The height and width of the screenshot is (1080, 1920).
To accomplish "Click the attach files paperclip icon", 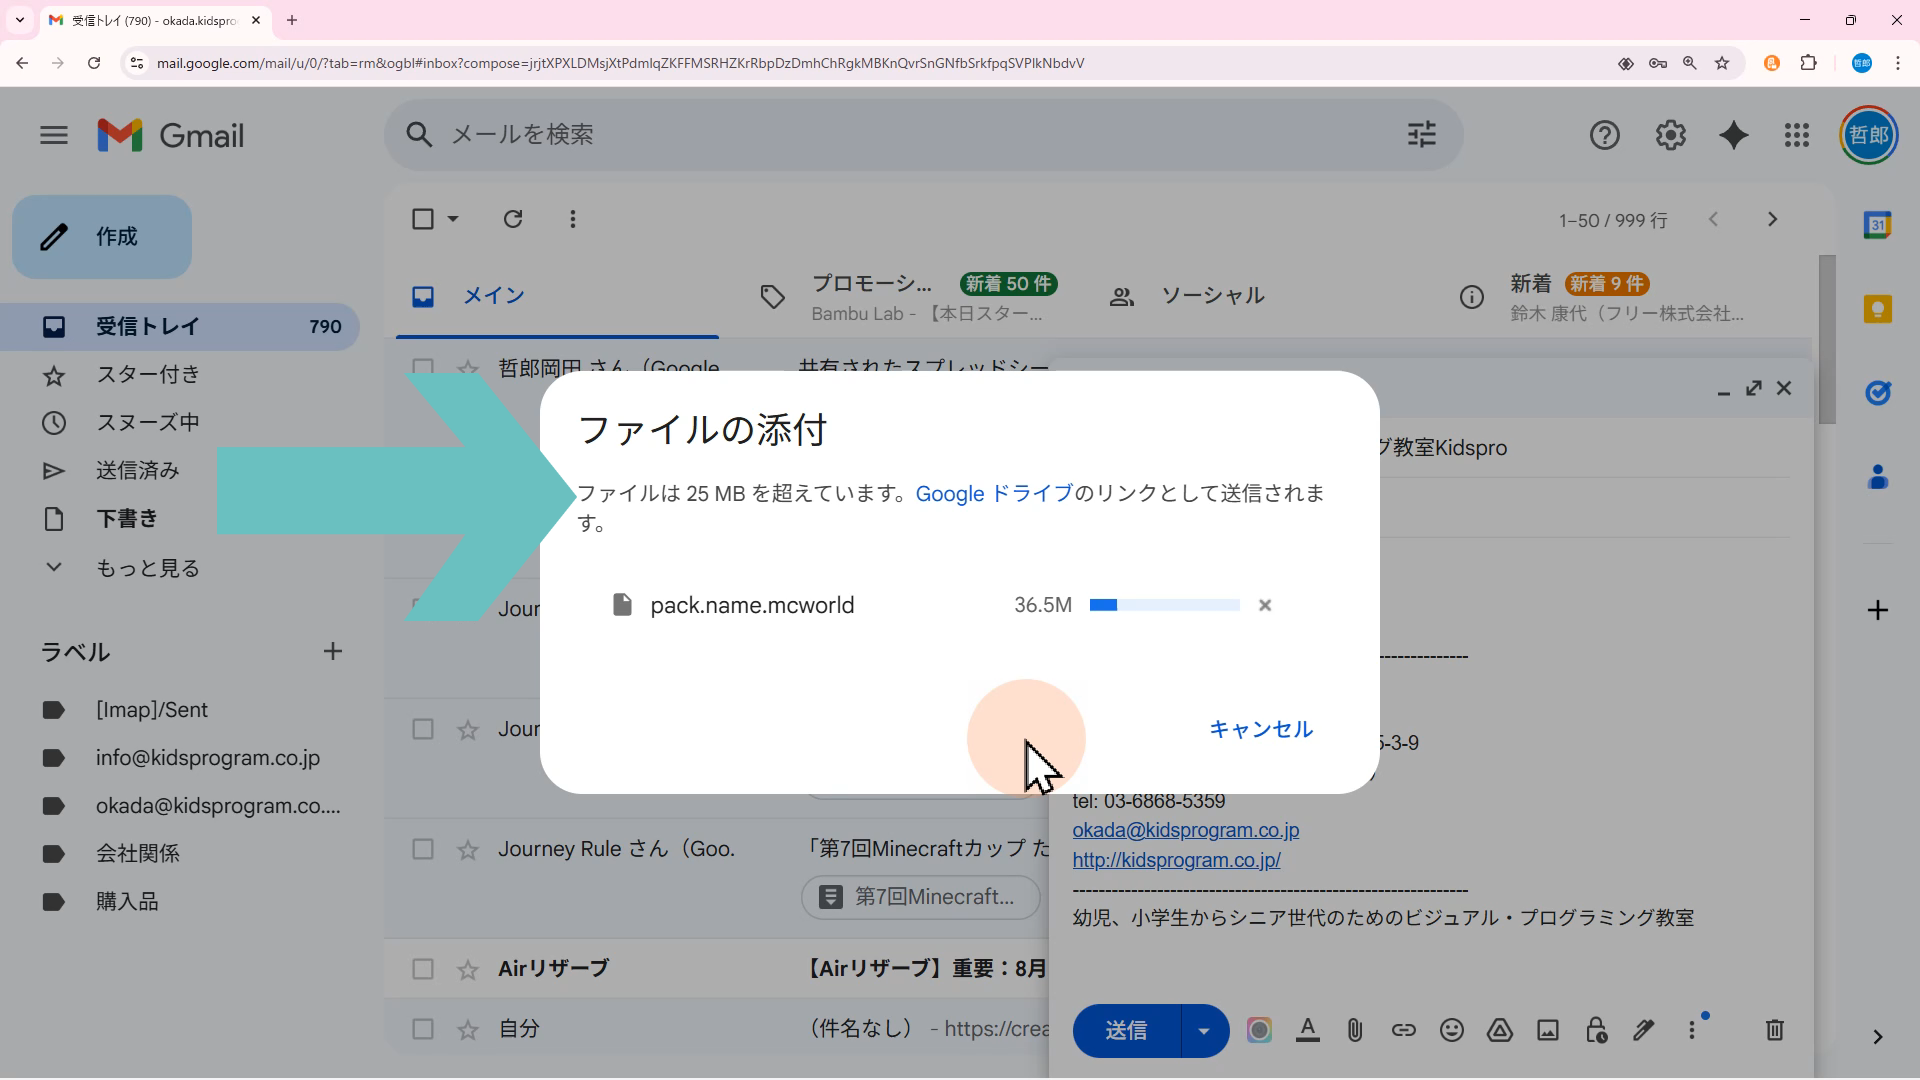I will (x=1354, y=1030).
